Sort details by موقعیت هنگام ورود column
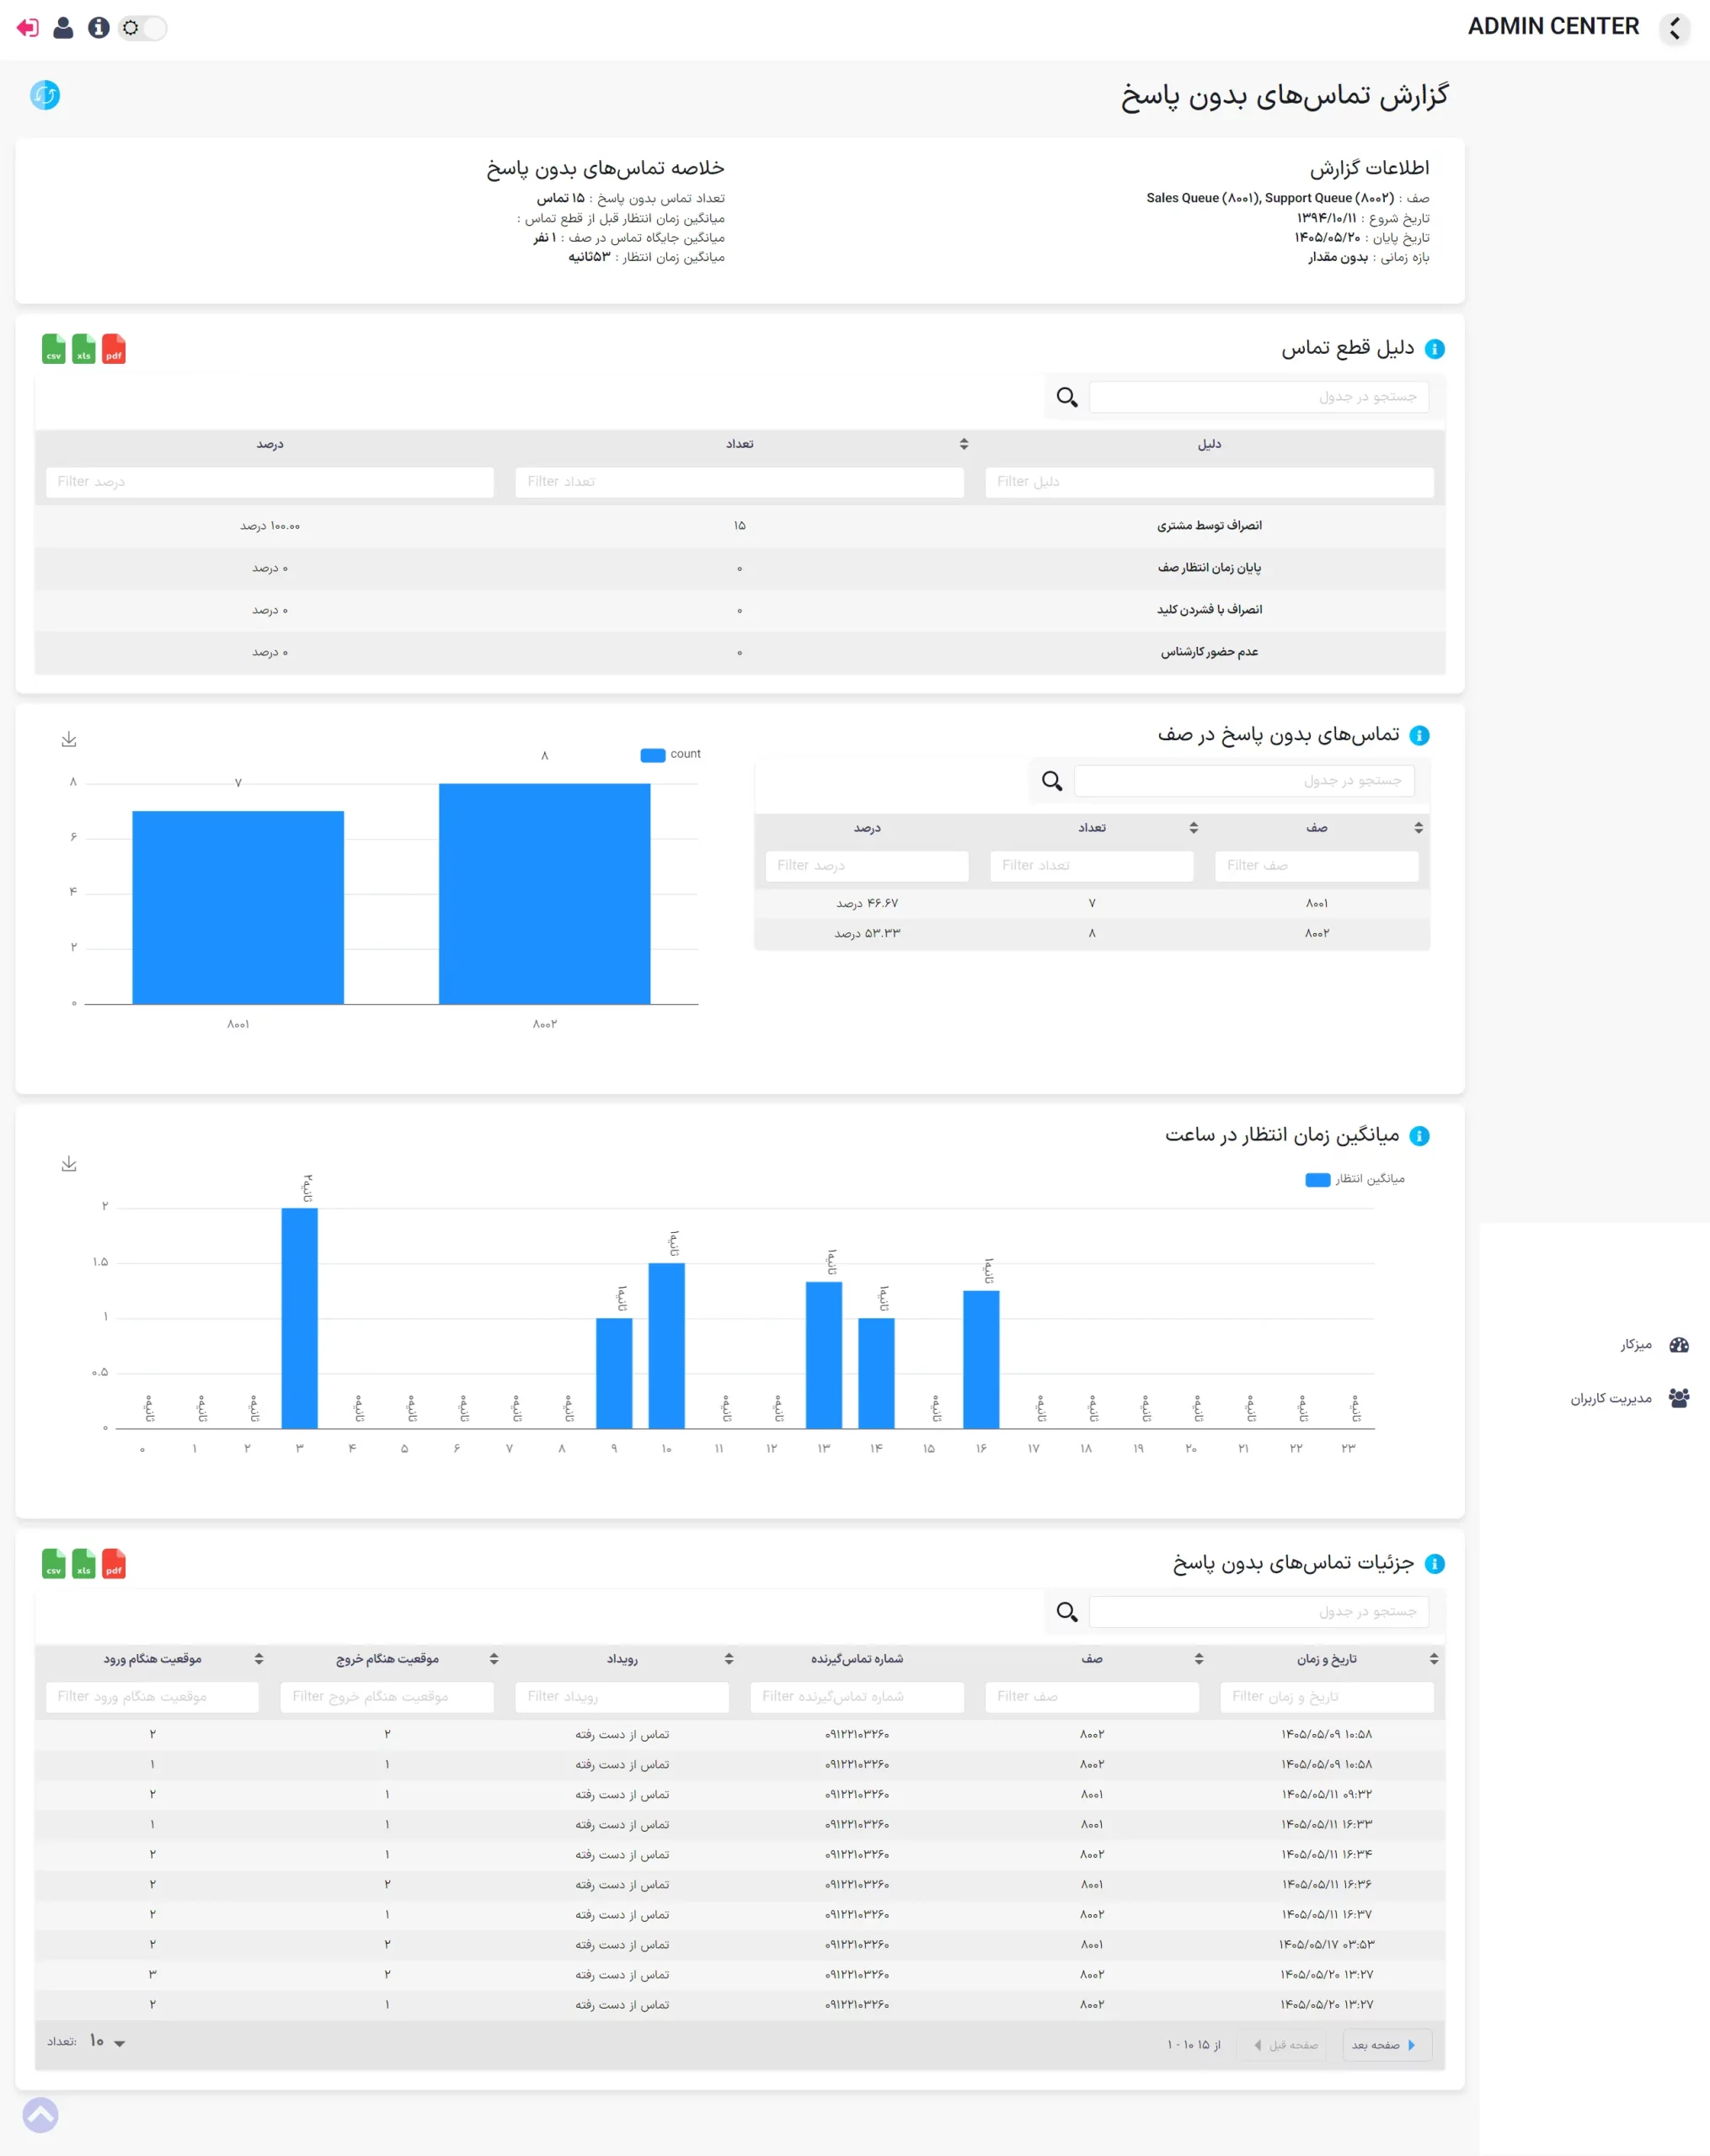Viewport: 1710px width, 2156px height. [x=258, y=1659]
